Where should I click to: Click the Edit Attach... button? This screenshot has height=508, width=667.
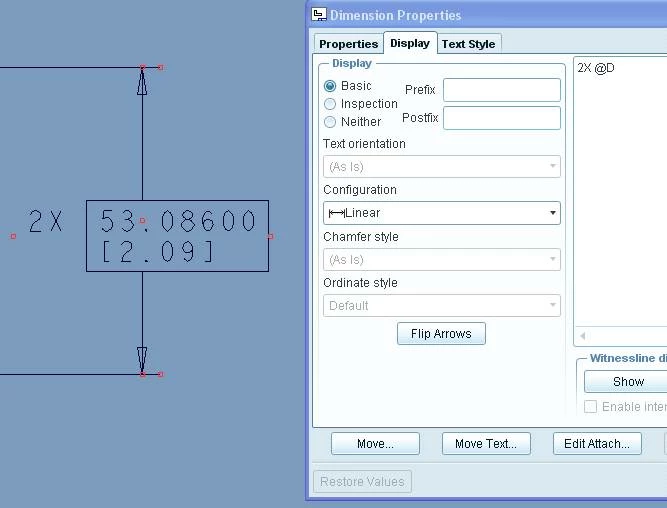597,444
